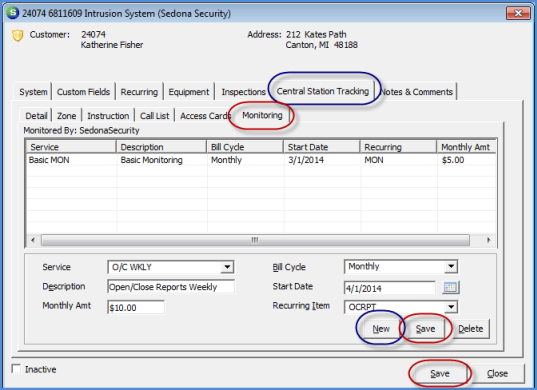Click the 'MON' recurring cell
The height and width of the screenshot is (390, 537).
pyautogui.click(x=398, y=160)
